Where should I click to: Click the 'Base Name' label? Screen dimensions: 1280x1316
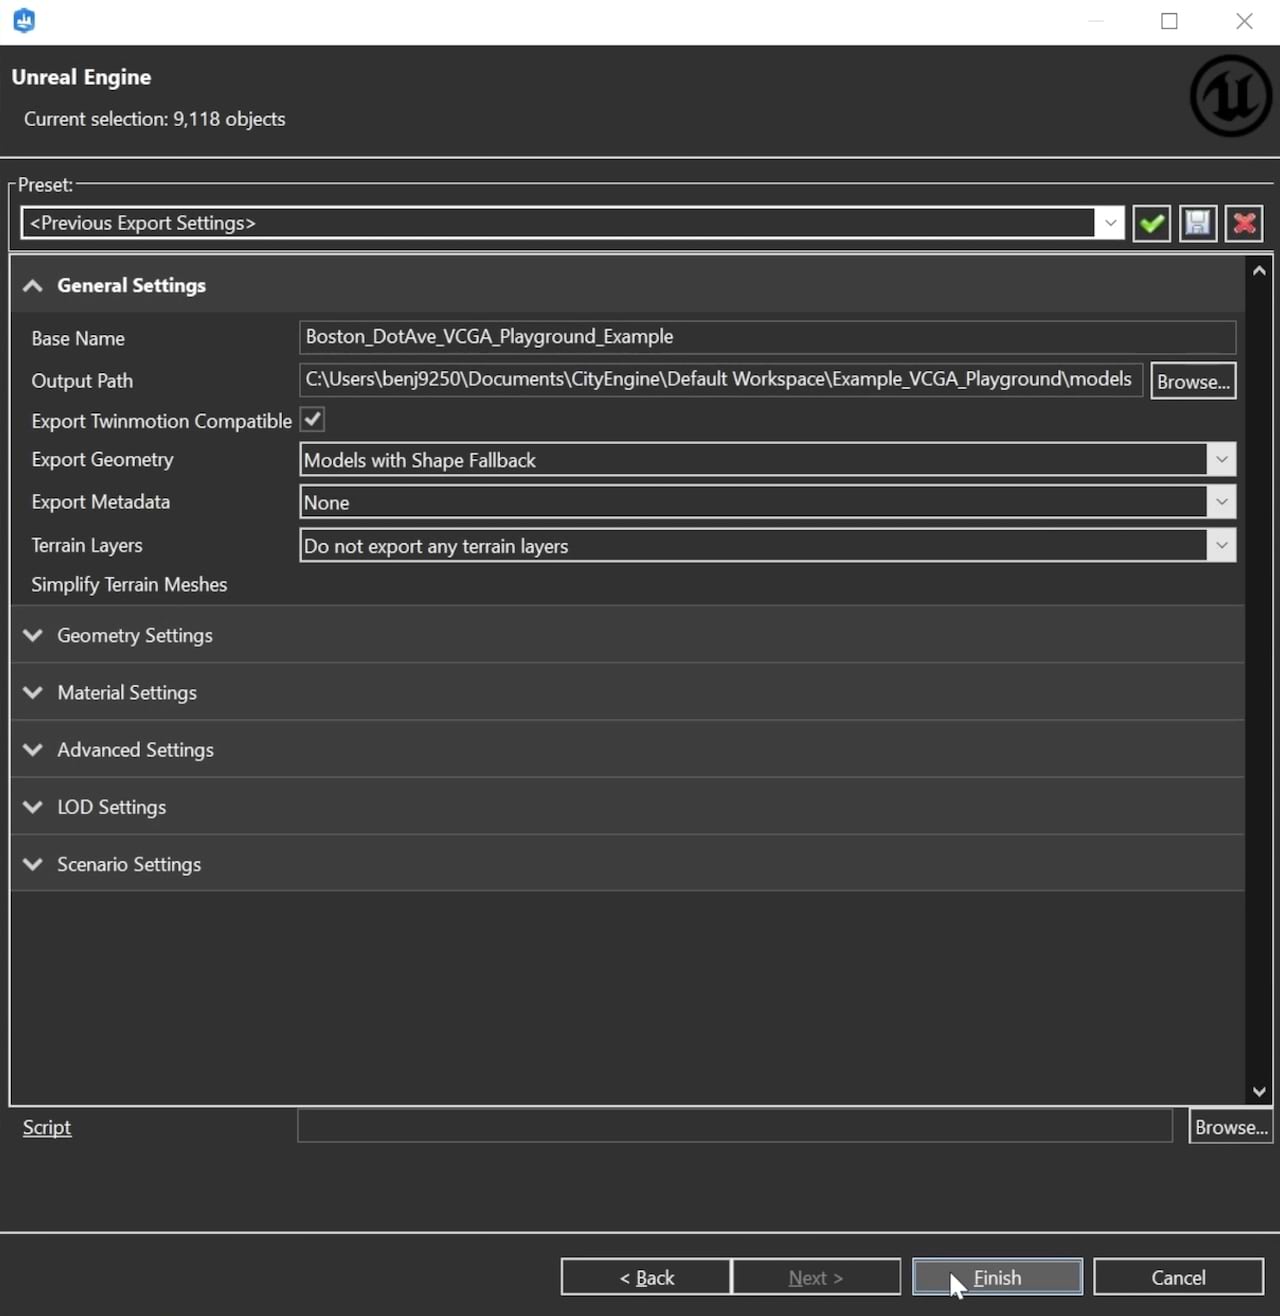(x=78, y=339)
